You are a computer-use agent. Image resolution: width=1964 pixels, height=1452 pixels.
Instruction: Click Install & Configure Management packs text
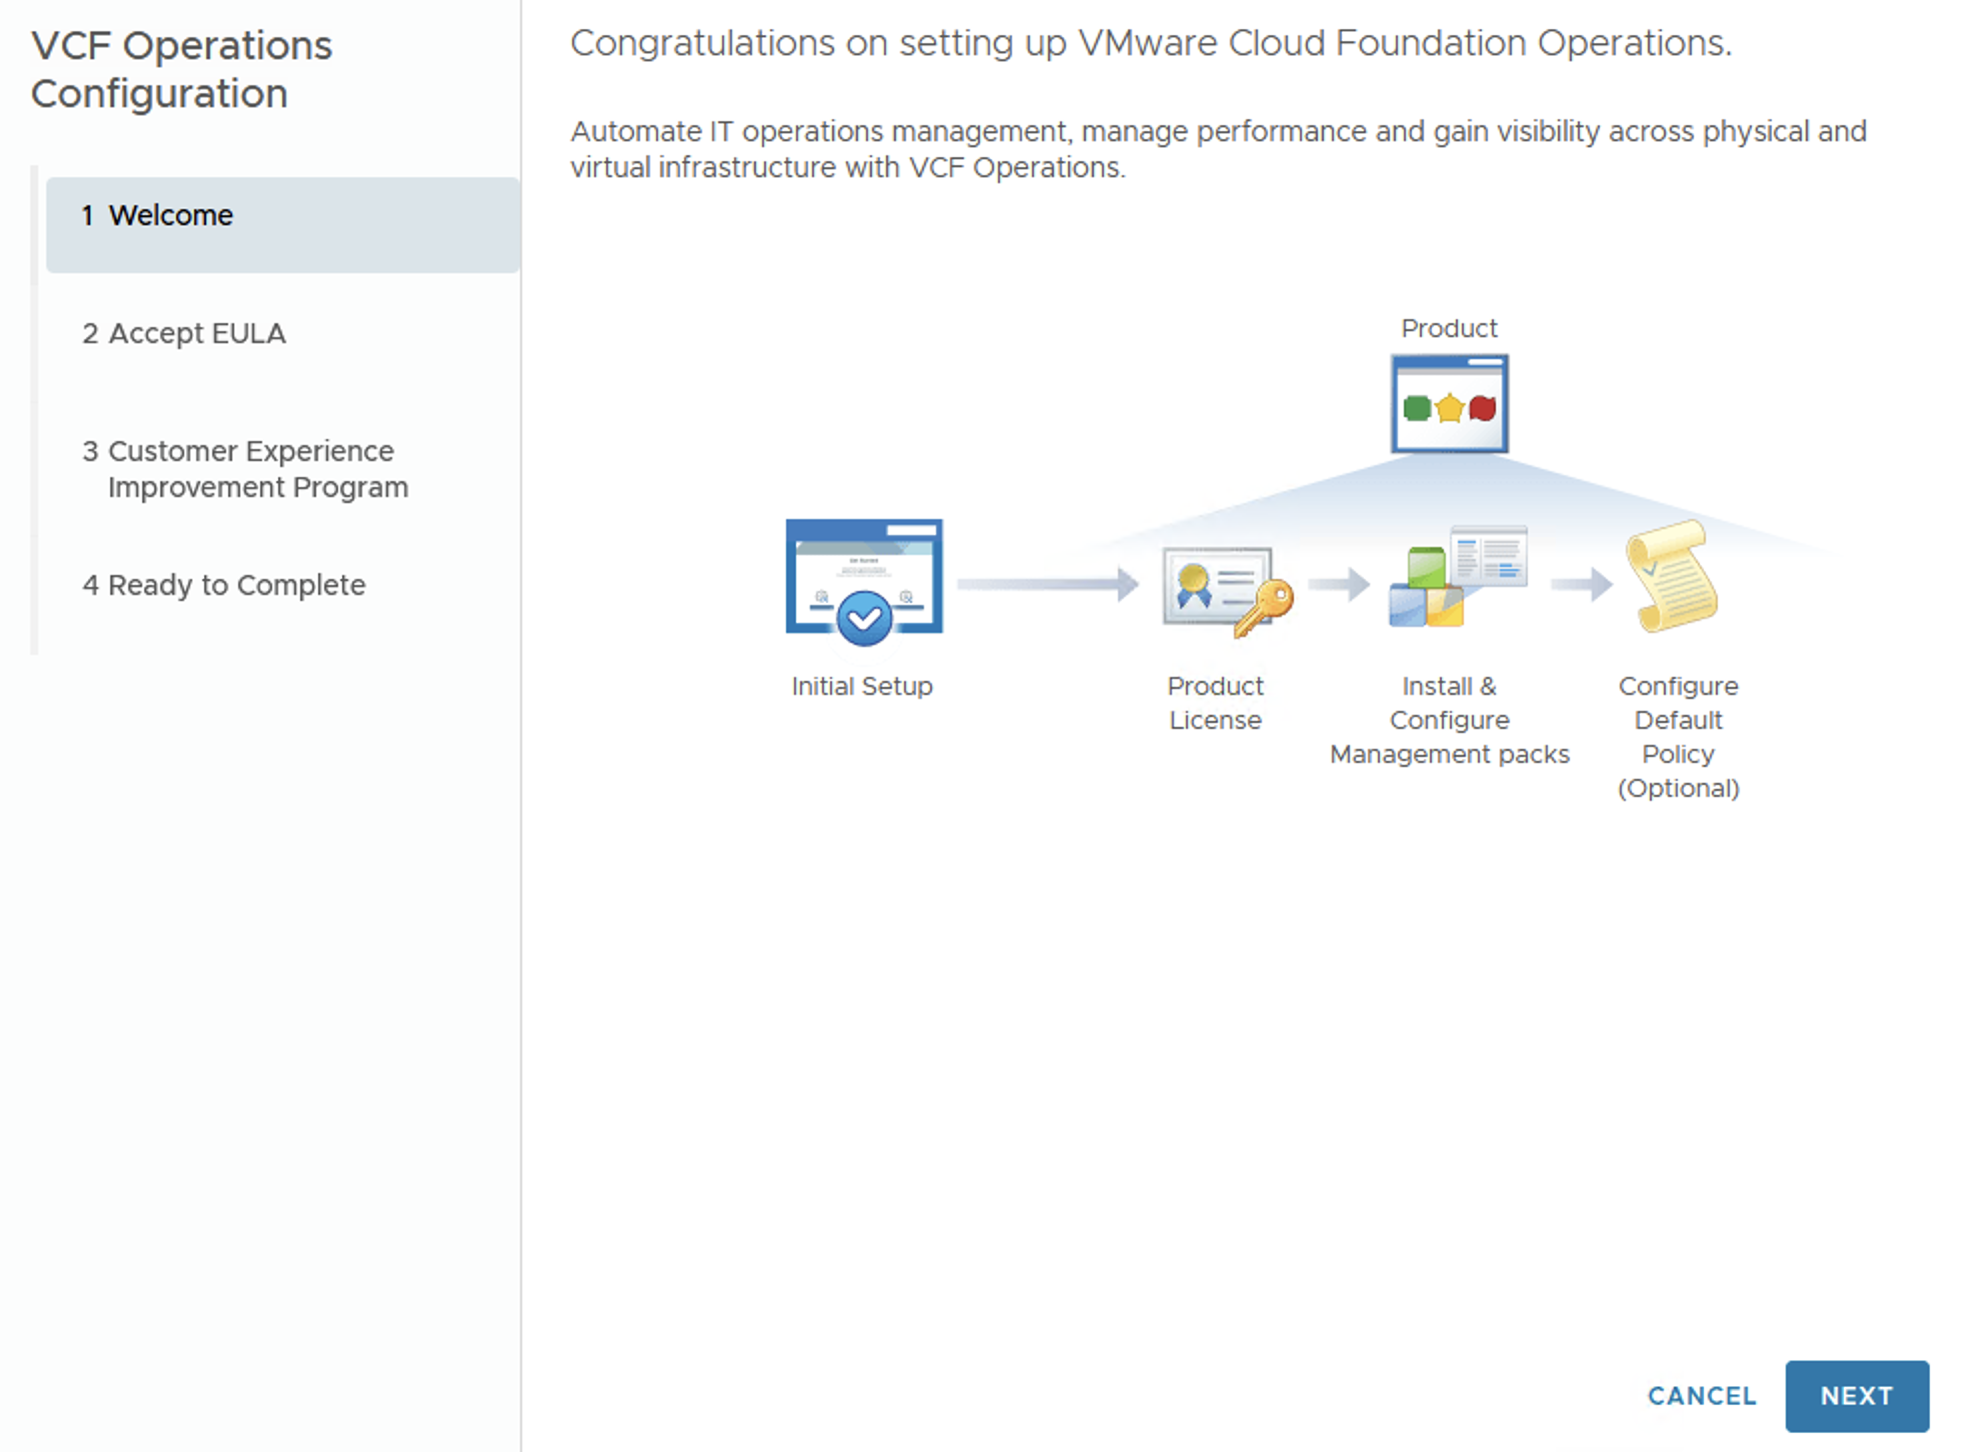point(1449,720)
